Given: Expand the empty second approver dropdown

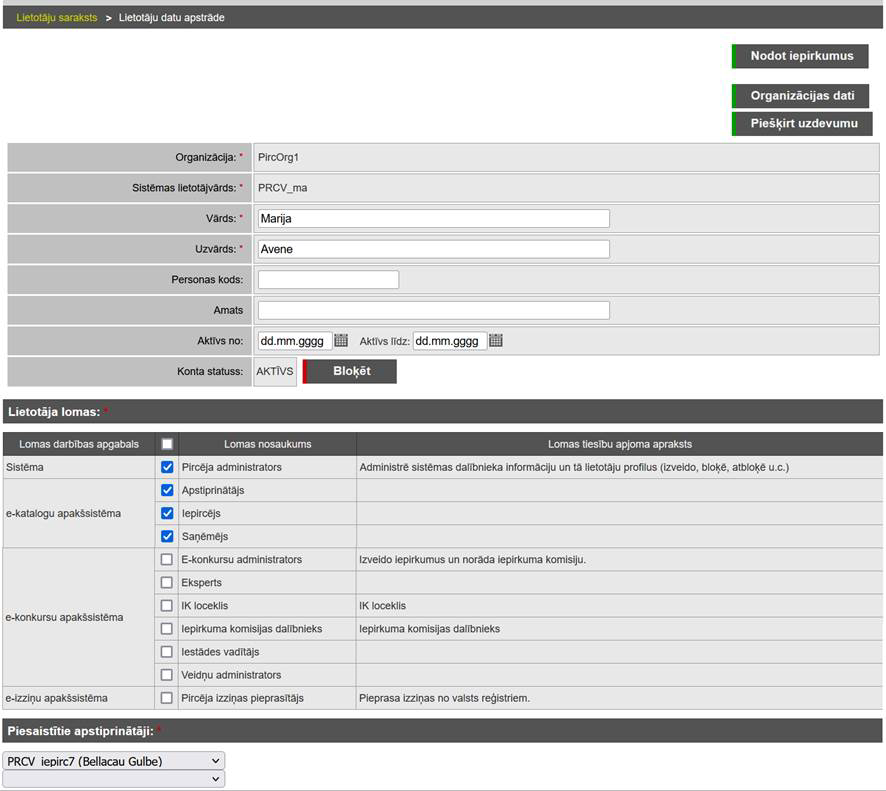Looking at the screenshot, I should point(114,779).
